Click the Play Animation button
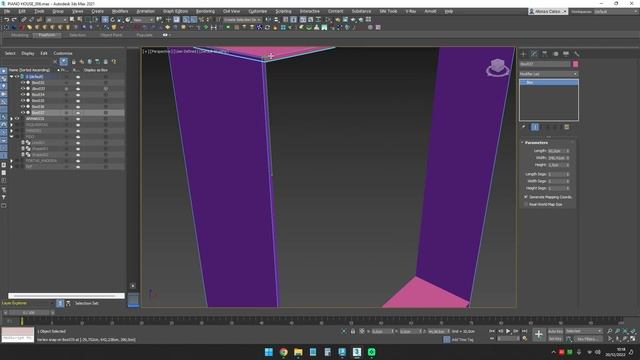The width and height of the screenshot is (640, 360). [508, 331]
